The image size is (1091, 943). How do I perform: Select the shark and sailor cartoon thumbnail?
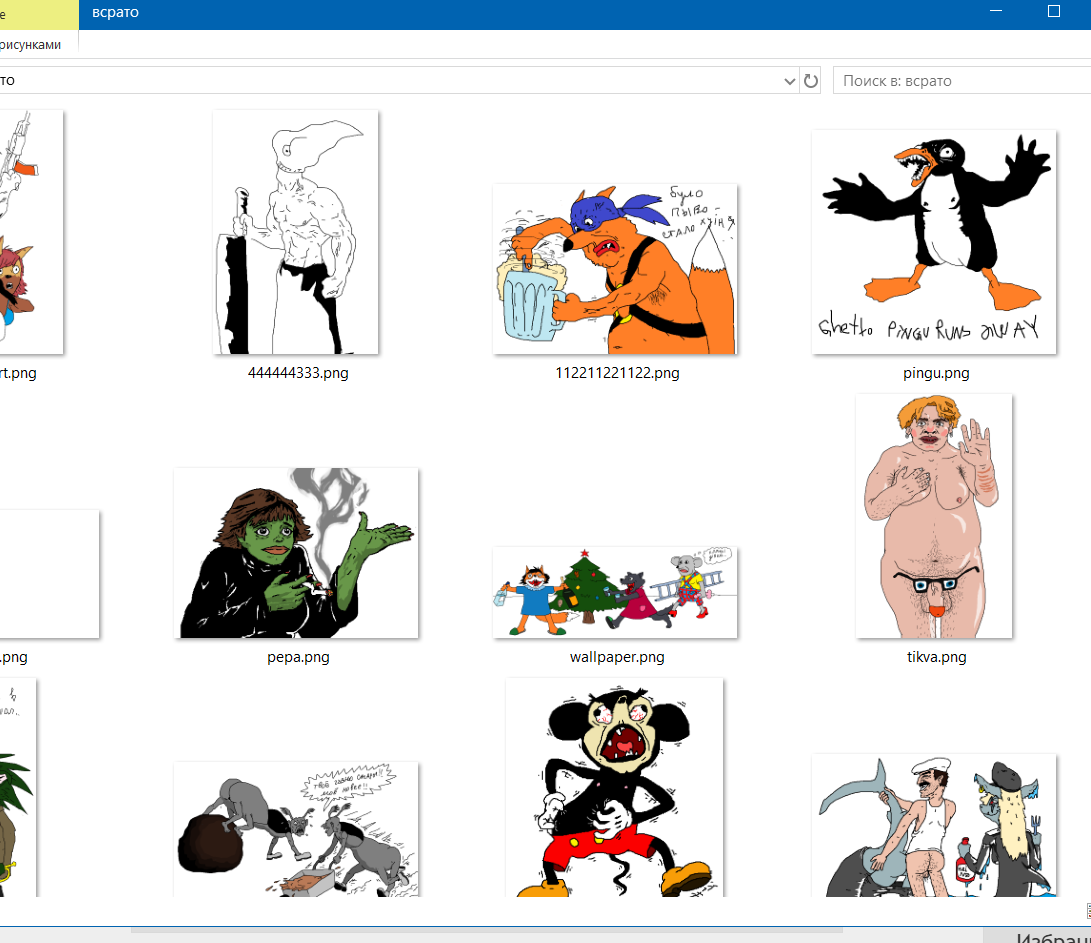pyautogui.click(x=934, y=825)
